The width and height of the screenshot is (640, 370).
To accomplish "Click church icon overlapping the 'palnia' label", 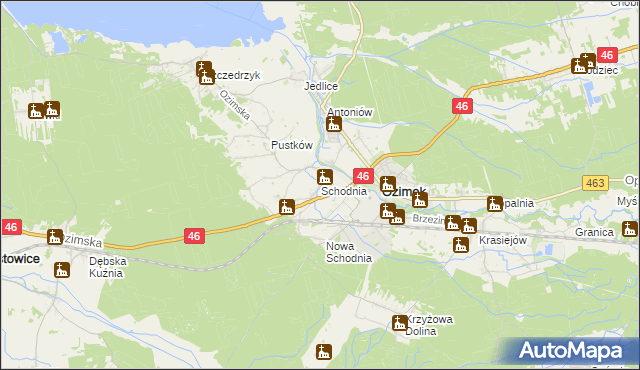I will coord(495,204).
